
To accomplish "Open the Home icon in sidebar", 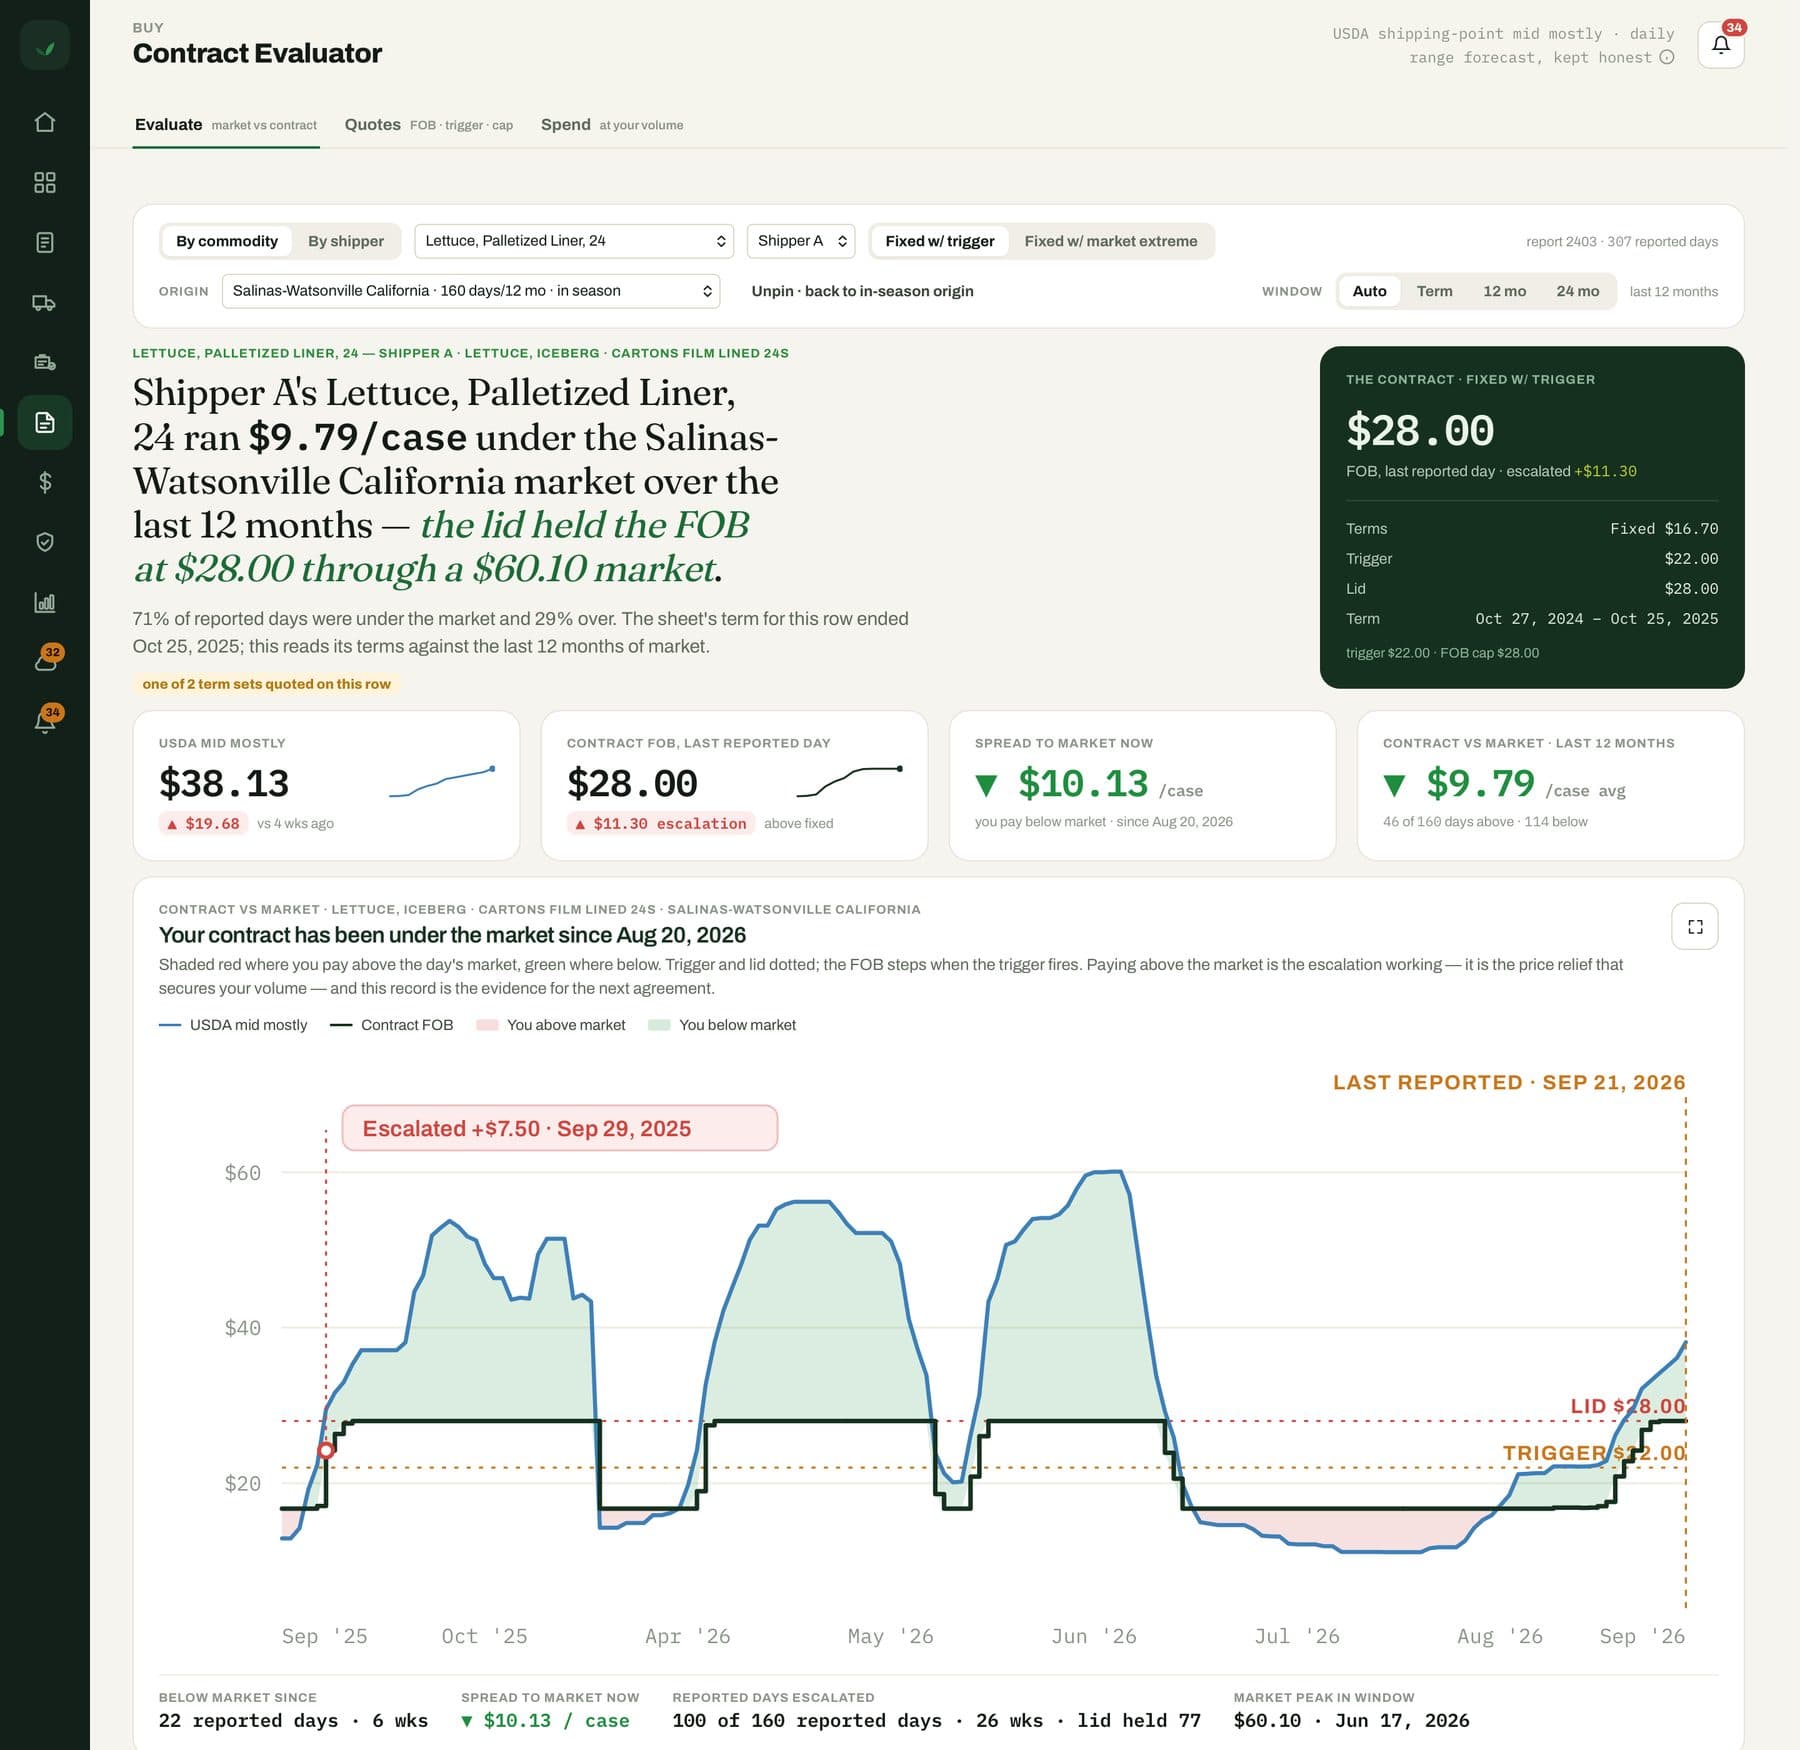I will point(45,122).
